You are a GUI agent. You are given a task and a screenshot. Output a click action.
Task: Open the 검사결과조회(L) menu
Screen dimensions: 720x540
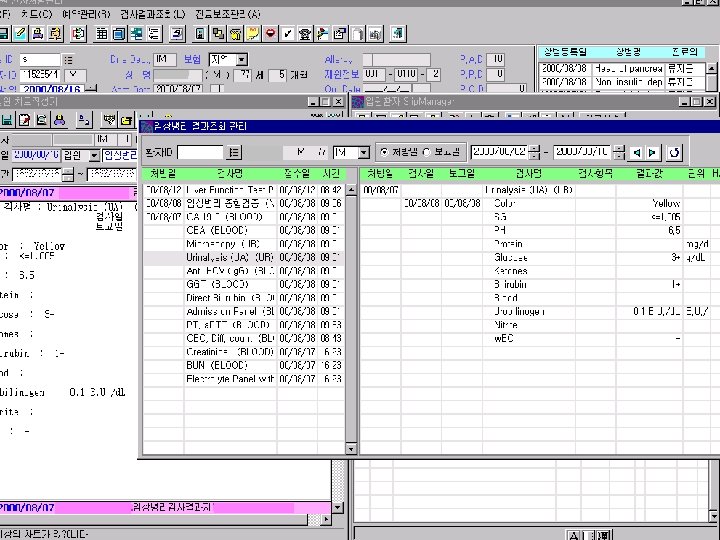(x=153, y=14)
